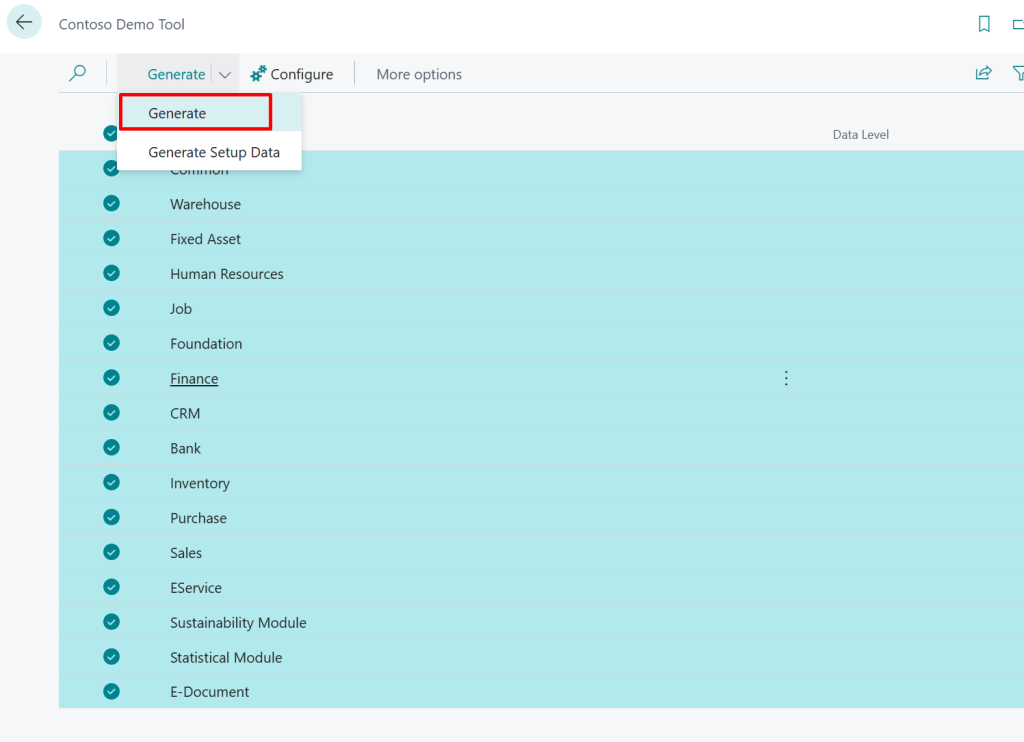Click the bookmark icon in the top bar
This screenshot has height=742, width=1024.
coord(984,22)
